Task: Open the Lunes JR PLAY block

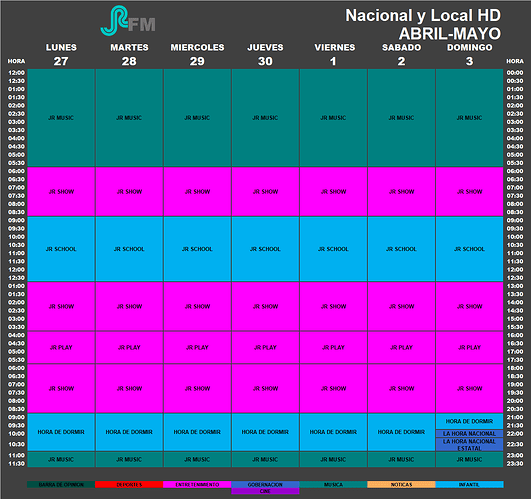Action: pyautogui.click(x=61, y=347)
